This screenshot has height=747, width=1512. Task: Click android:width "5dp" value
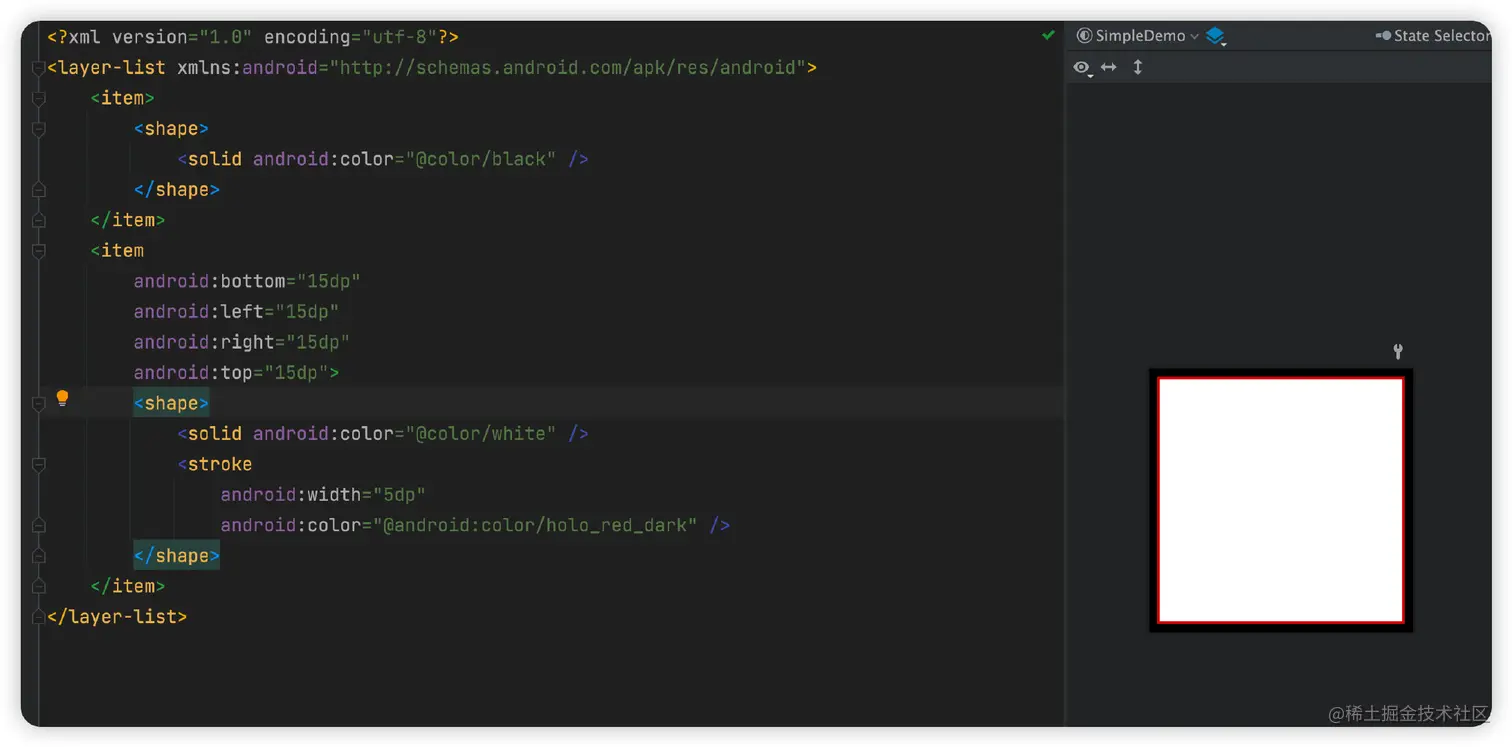tap(399, 495)
